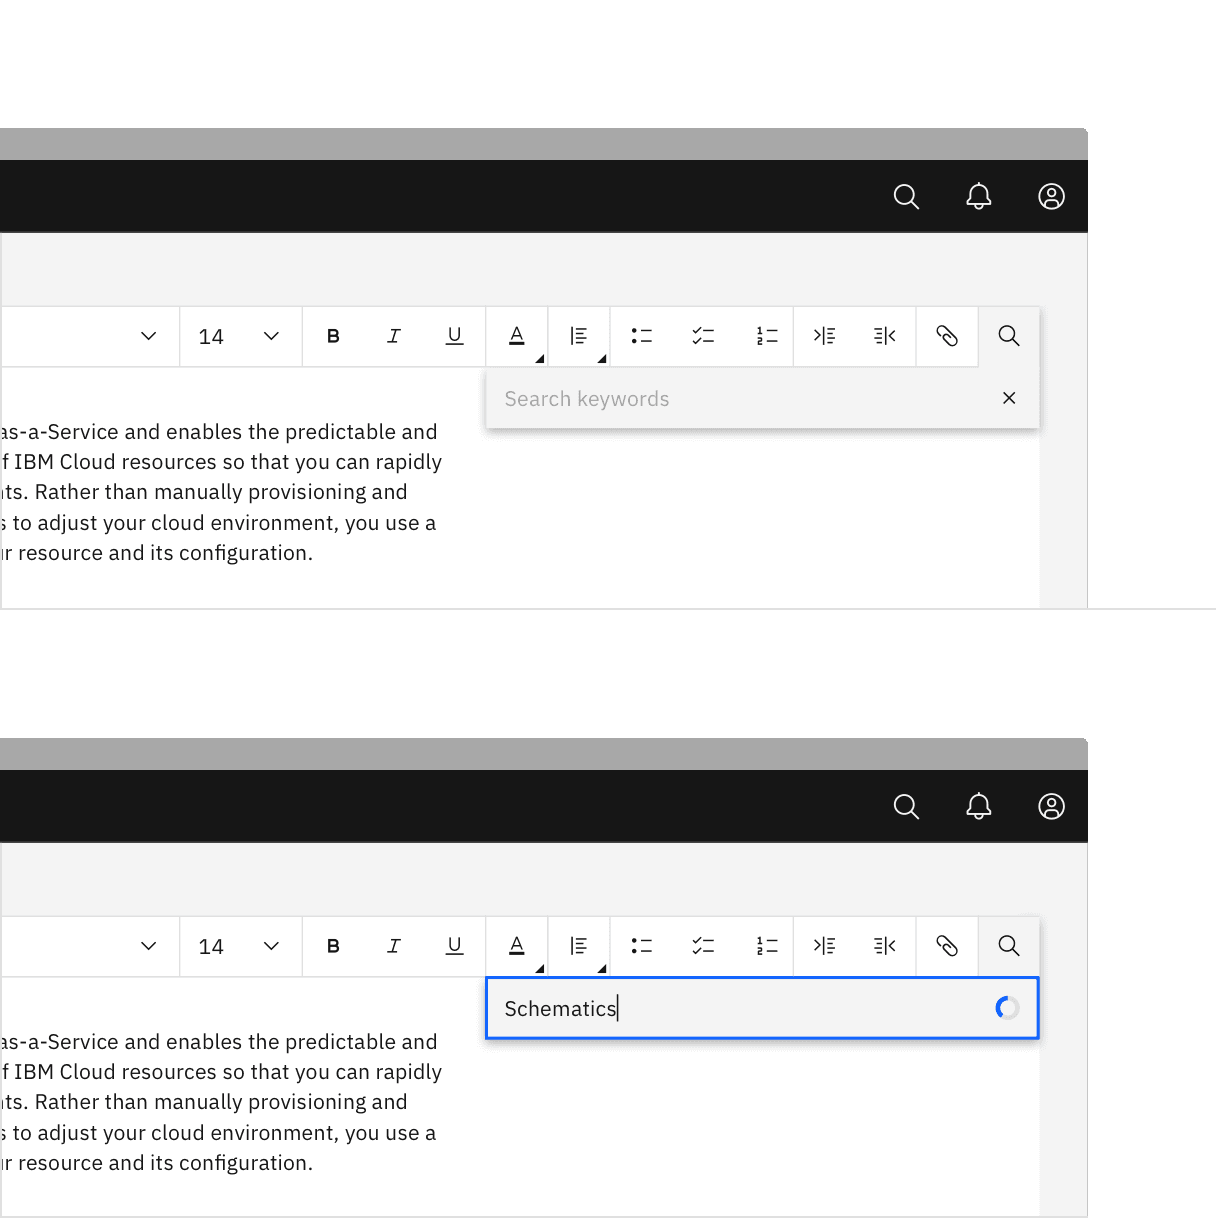Image resolution: width=1216 pixels, height=1218 pixels.
Task: Click the loading spinner next to Schematics
Action: tap(1006, 1008)
